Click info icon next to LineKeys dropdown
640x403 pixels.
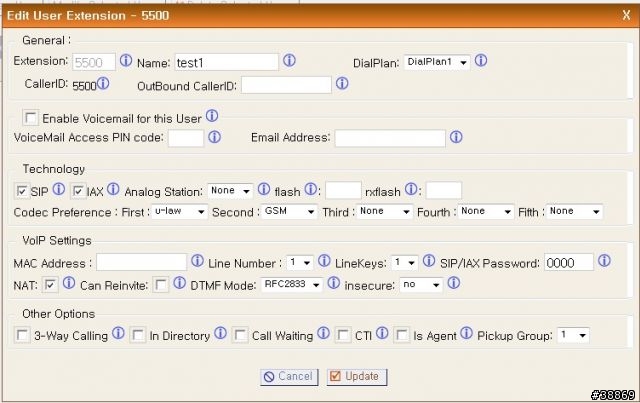(429, 261)
